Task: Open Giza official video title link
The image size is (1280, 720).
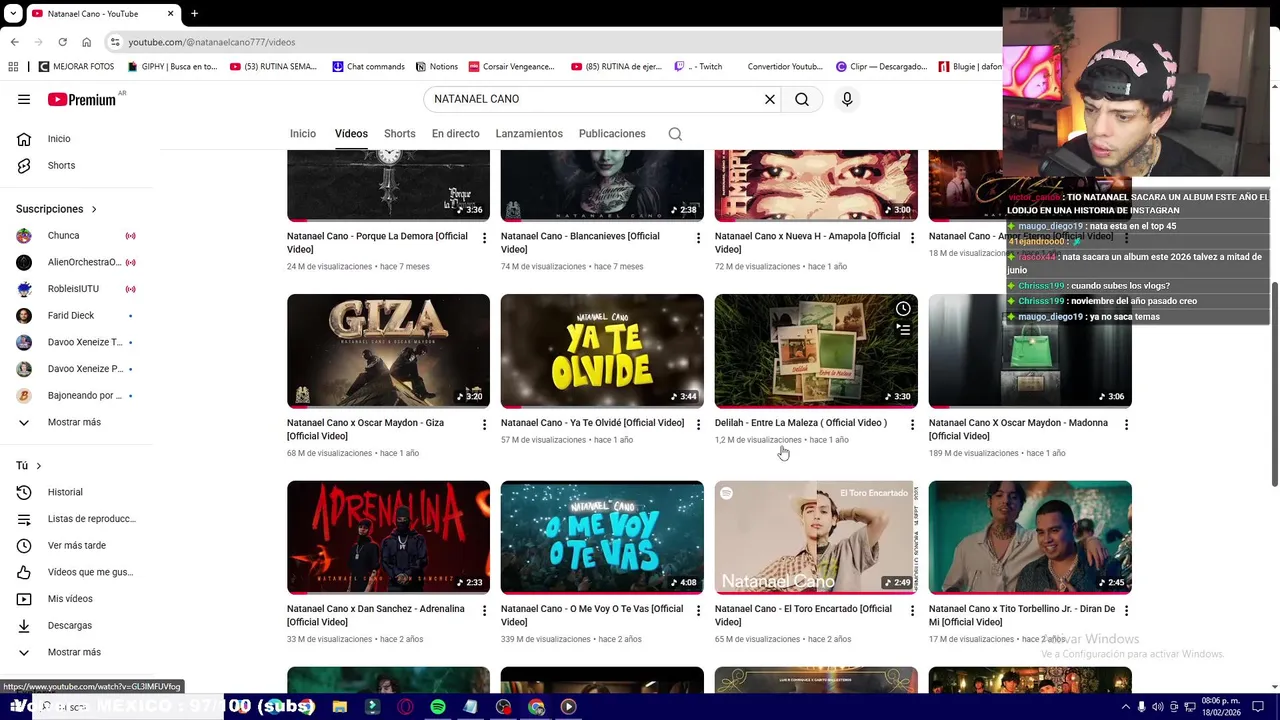Action: click(366, 430)
